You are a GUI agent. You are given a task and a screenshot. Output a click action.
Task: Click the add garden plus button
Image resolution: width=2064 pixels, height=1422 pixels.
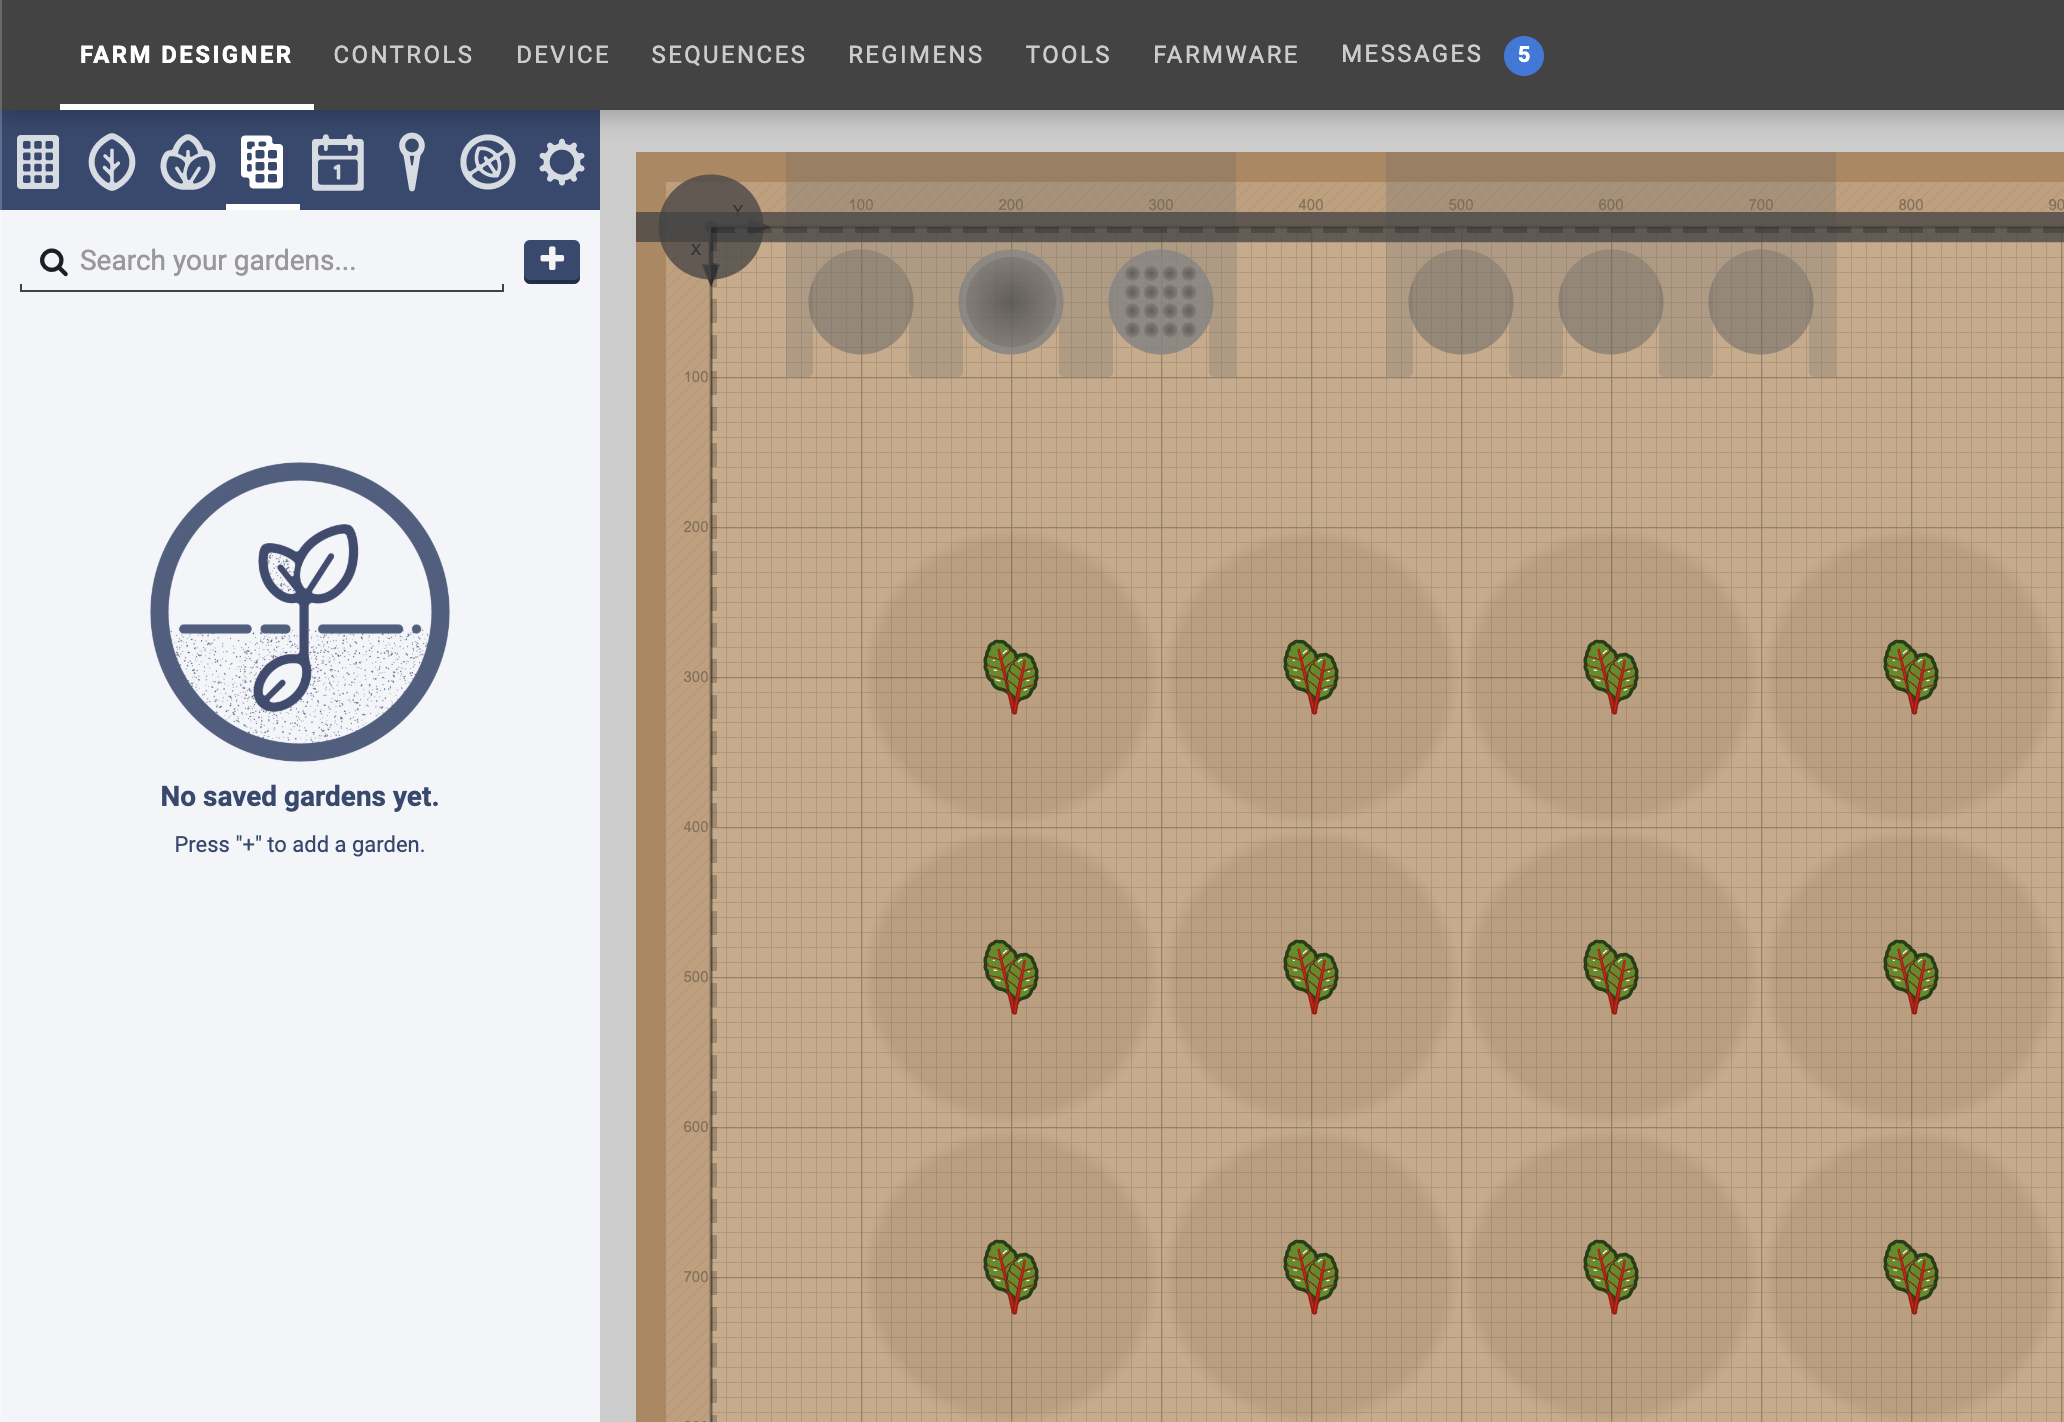tap(552, 260)
